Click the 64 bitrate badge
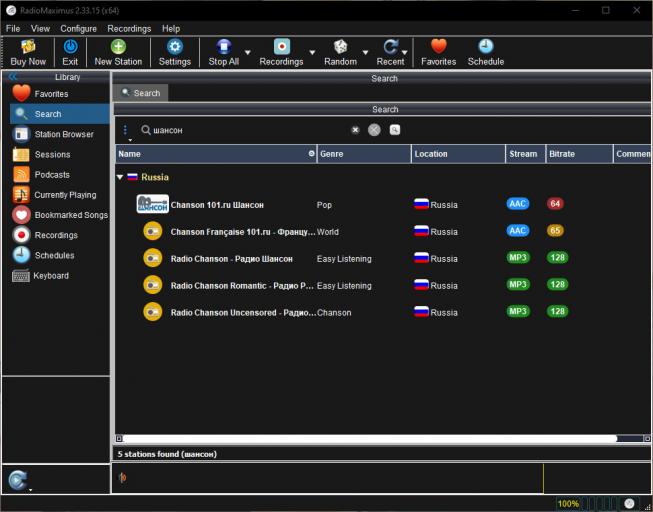The width and height of the screenshot is (653, 512). pos(555,204)
